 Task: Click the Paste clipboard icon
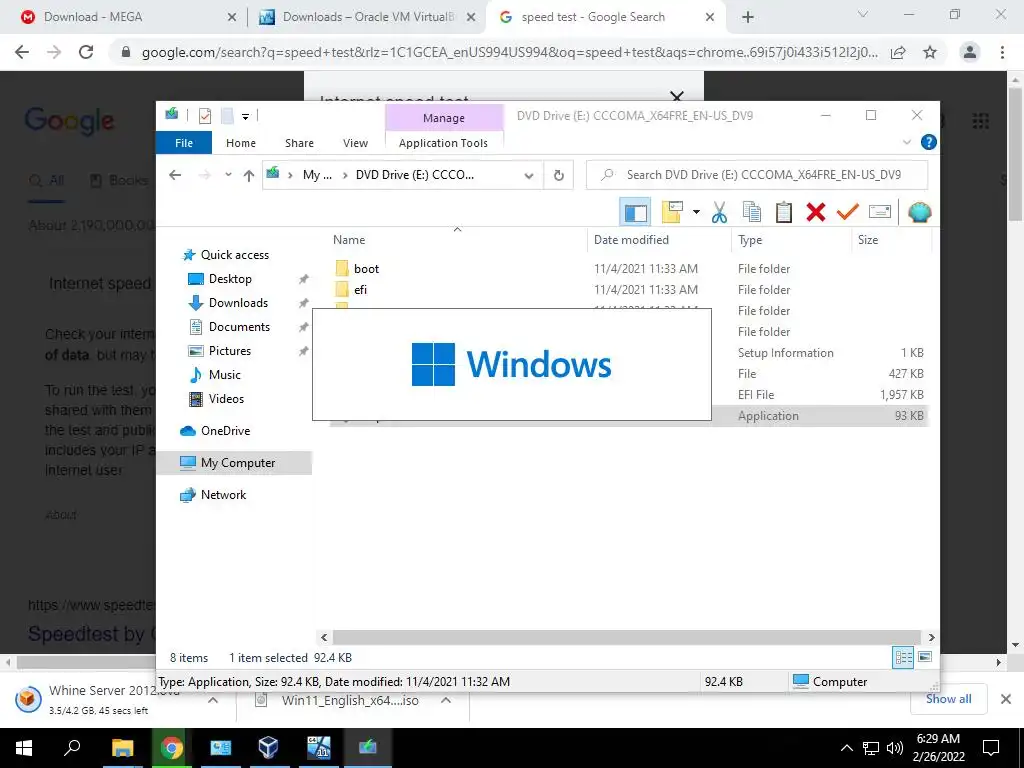click(x=784, y=212)
